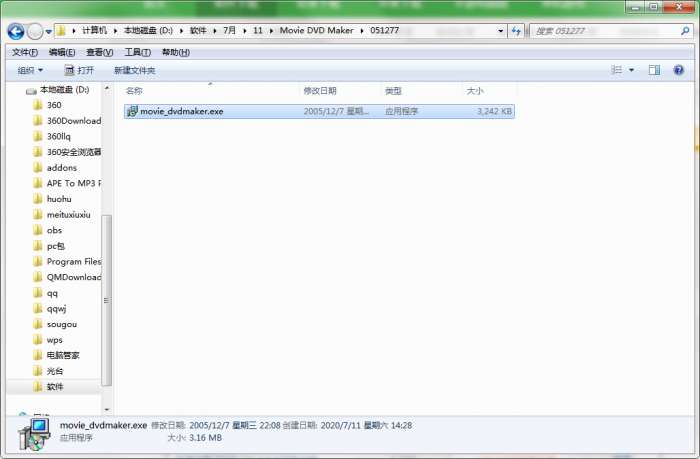Click the large installer icon in details pane
The height and width of the screenshot is (459, 700).
point(34,435)
